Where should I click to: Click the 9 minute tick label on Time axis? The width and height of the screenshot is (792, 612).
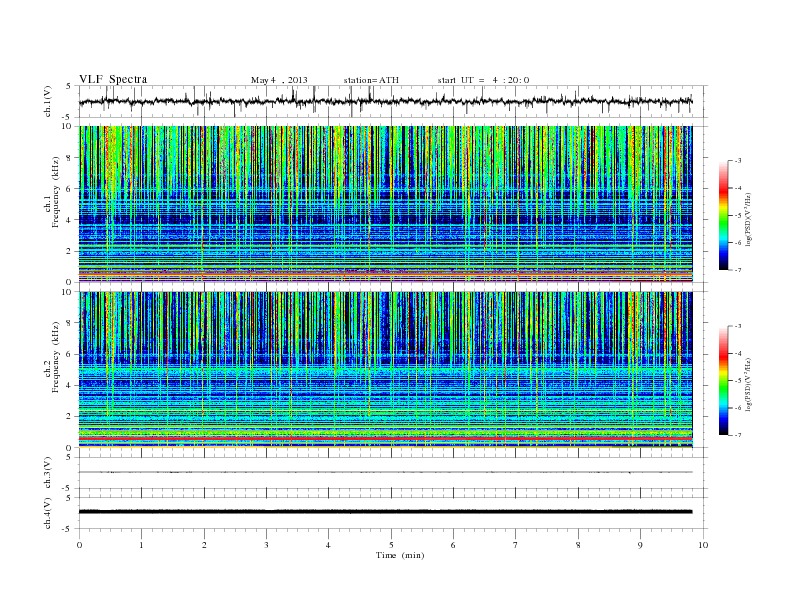[x=640, y=545]
